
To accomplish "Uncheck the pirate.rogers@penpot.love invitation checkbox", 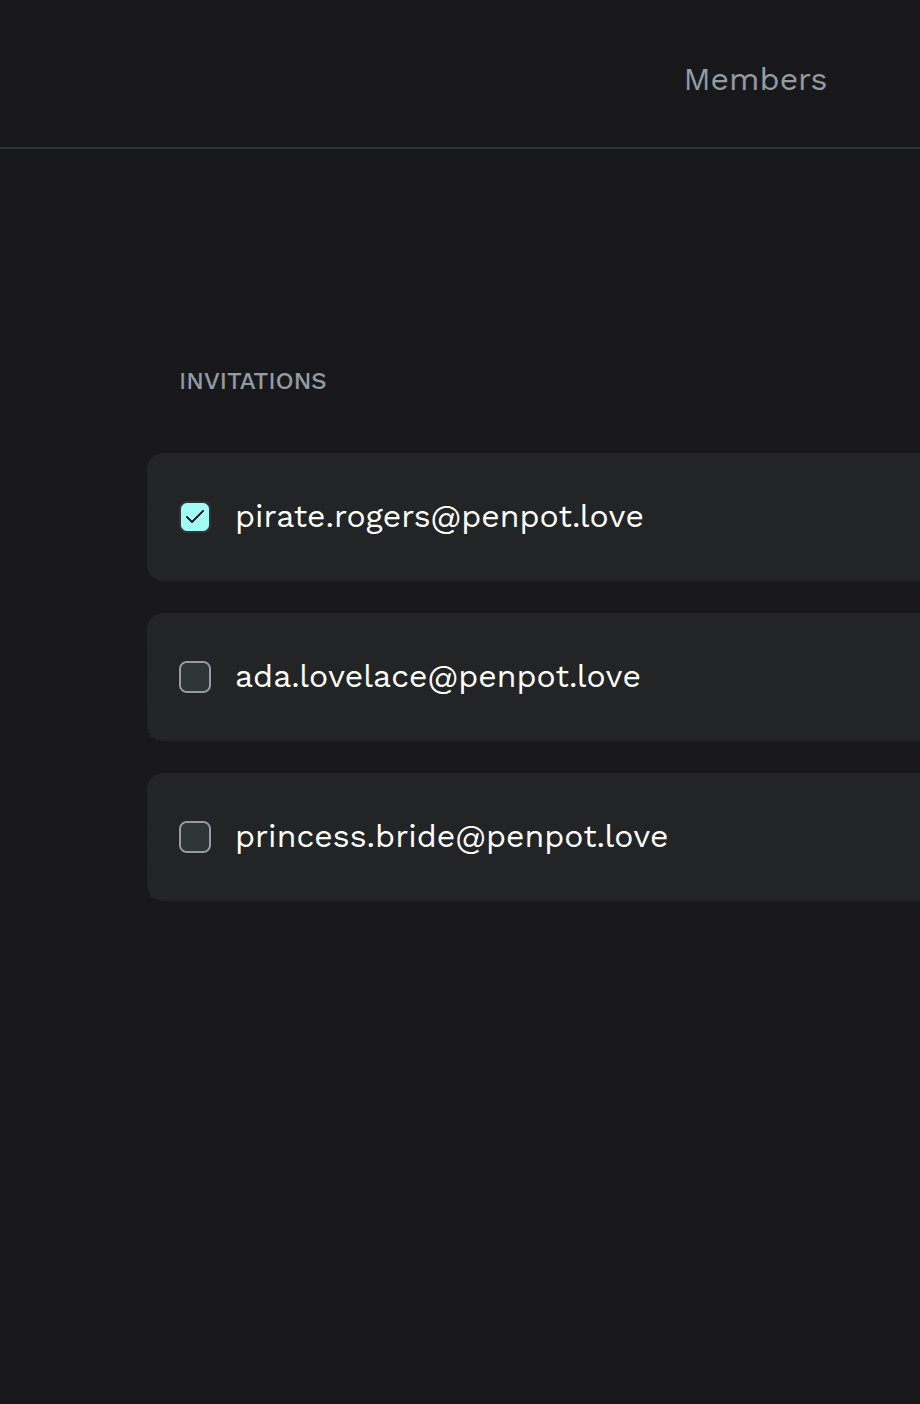I will coord(195,517).
